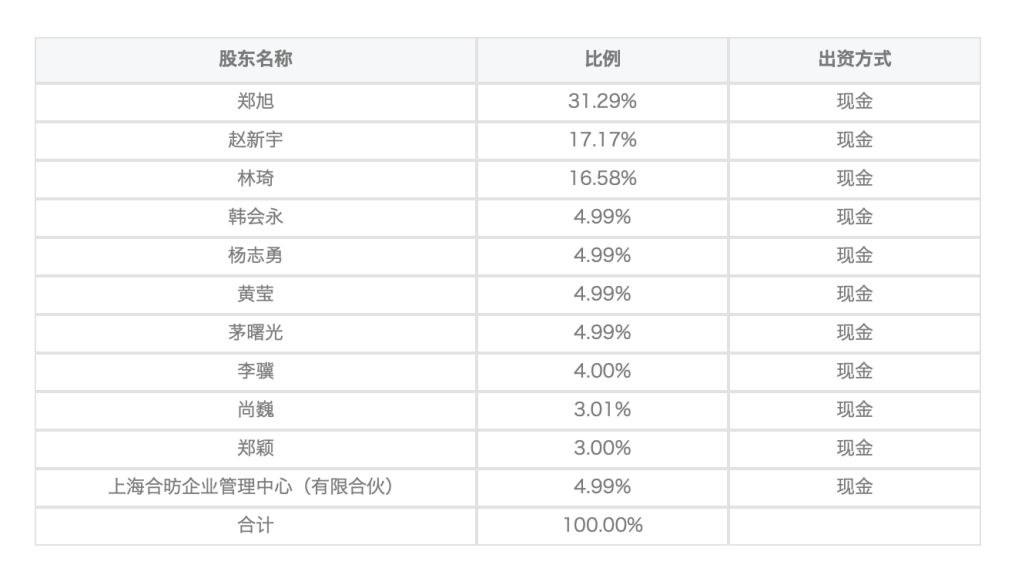Select the 李骥 shareholder cell
Image resolution: width=1015 pixels, height=575 pixels.
[x=255, y=371]
